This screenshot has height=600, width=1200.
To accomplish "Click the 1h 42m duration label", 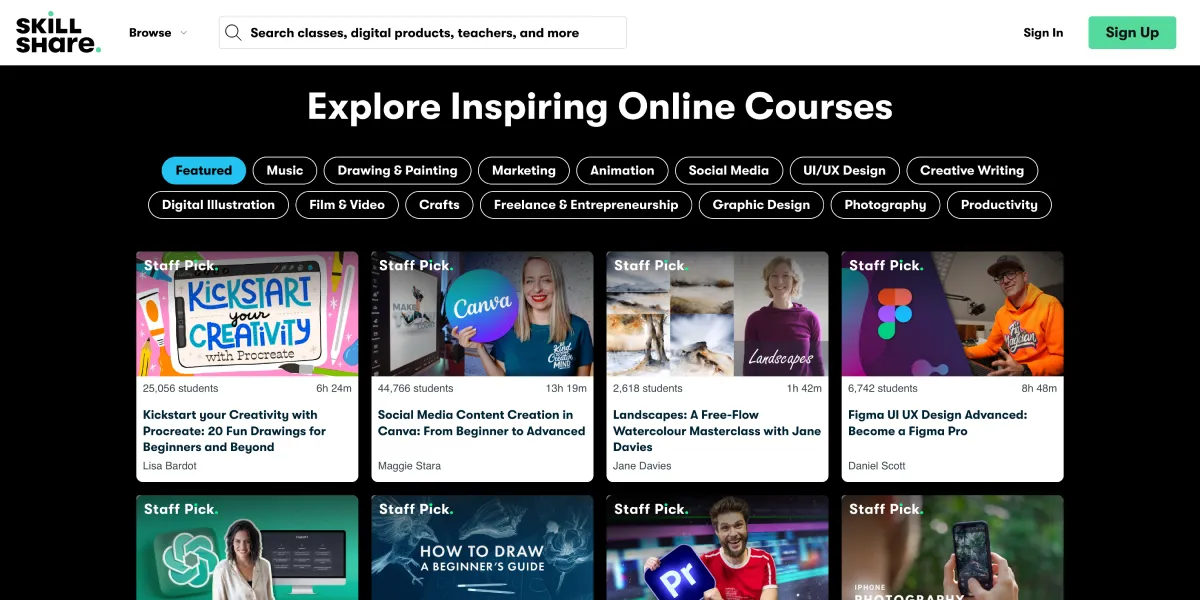I will point(804,388).
